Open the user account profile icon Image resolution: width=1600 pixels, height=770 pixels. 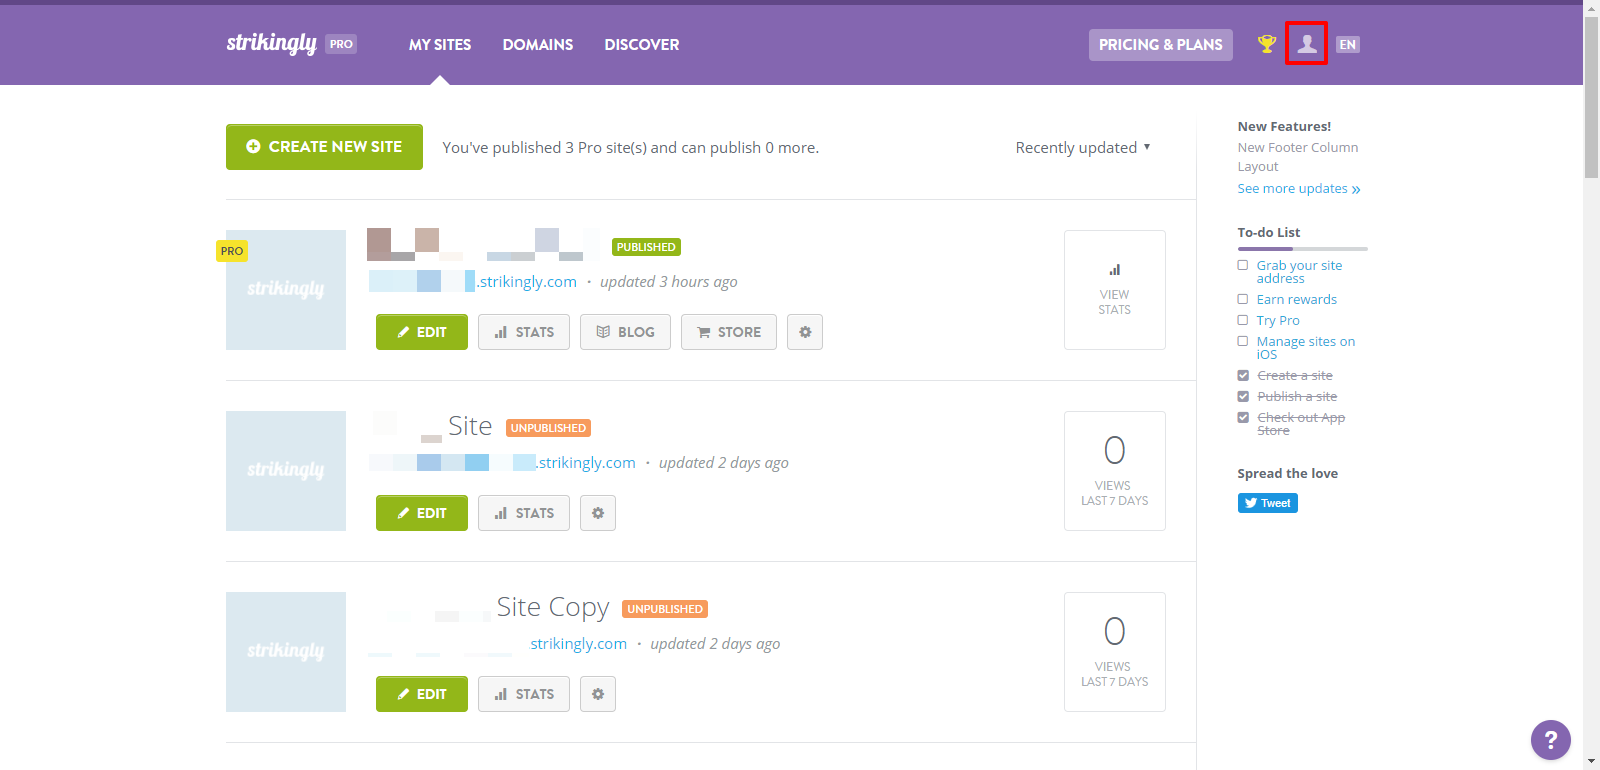1306,44
